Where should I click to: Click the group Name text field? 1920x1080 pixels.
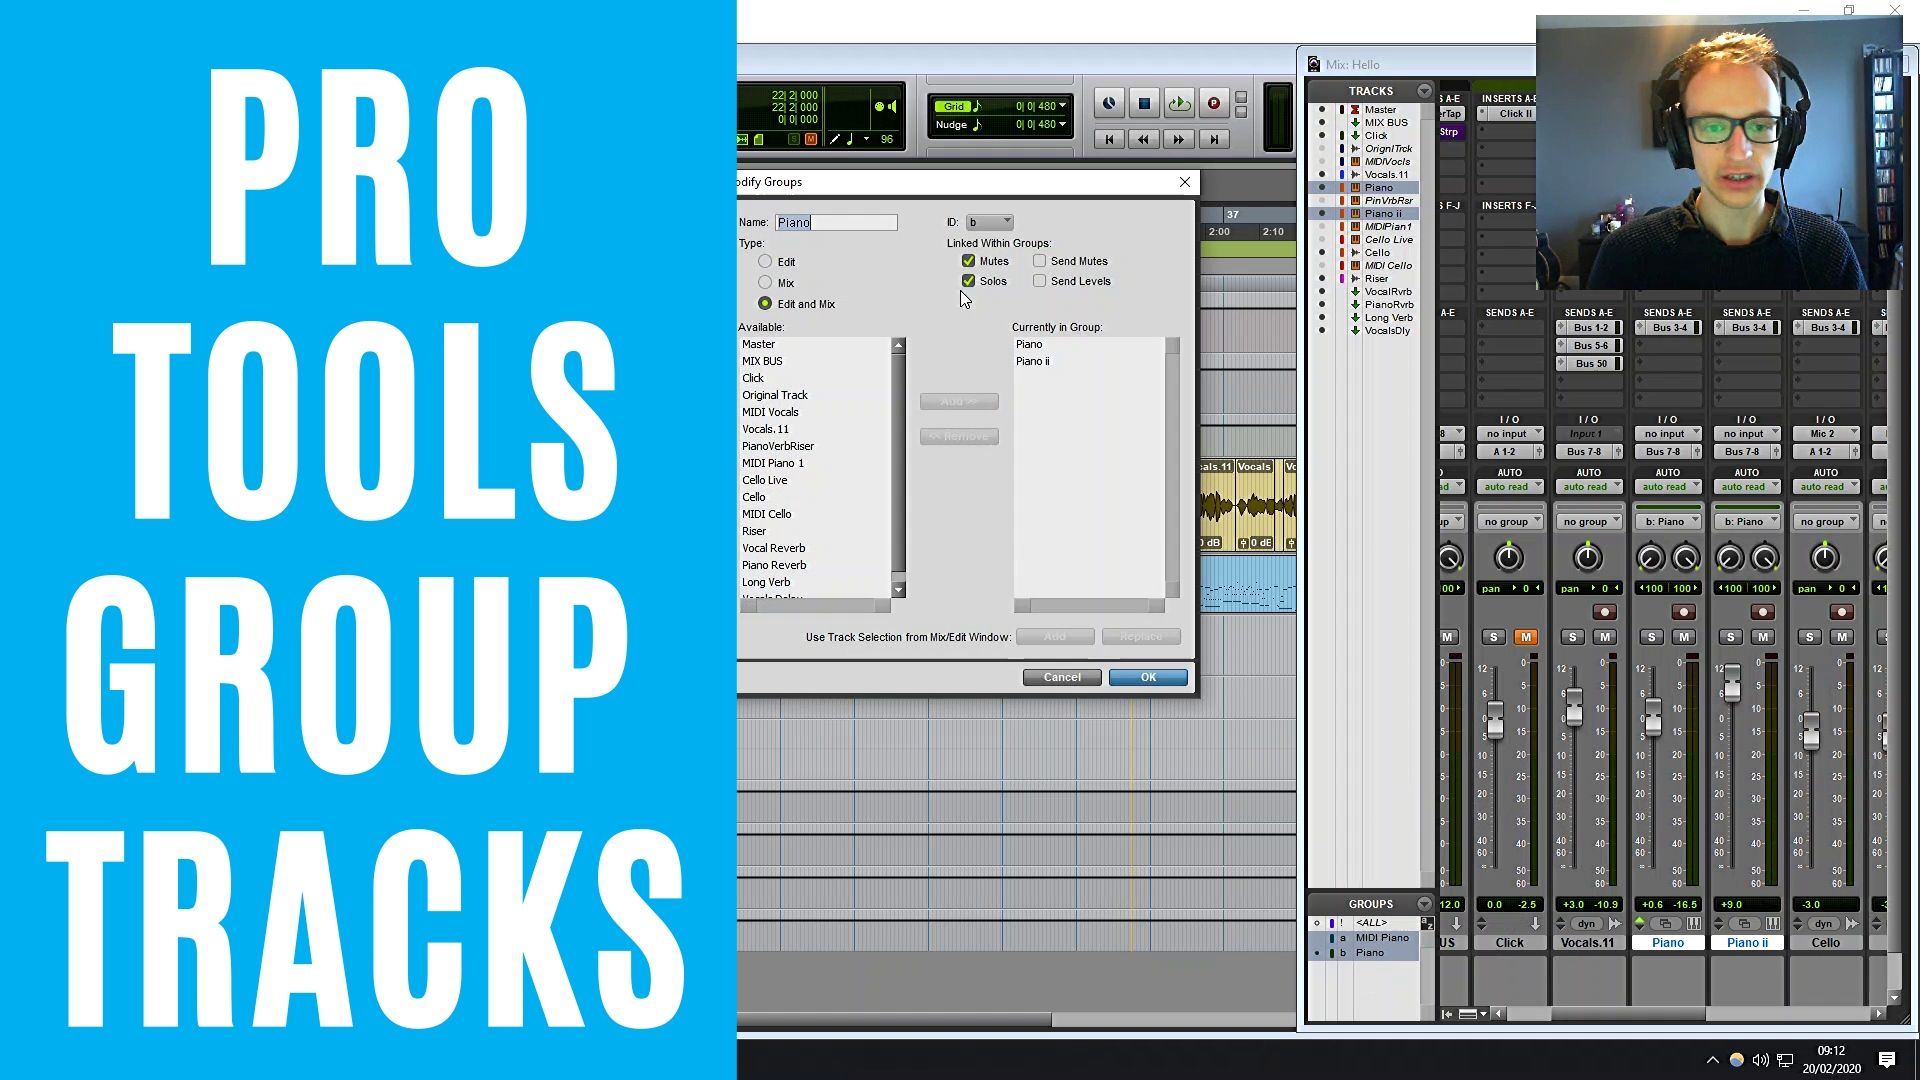coord(836,222)
